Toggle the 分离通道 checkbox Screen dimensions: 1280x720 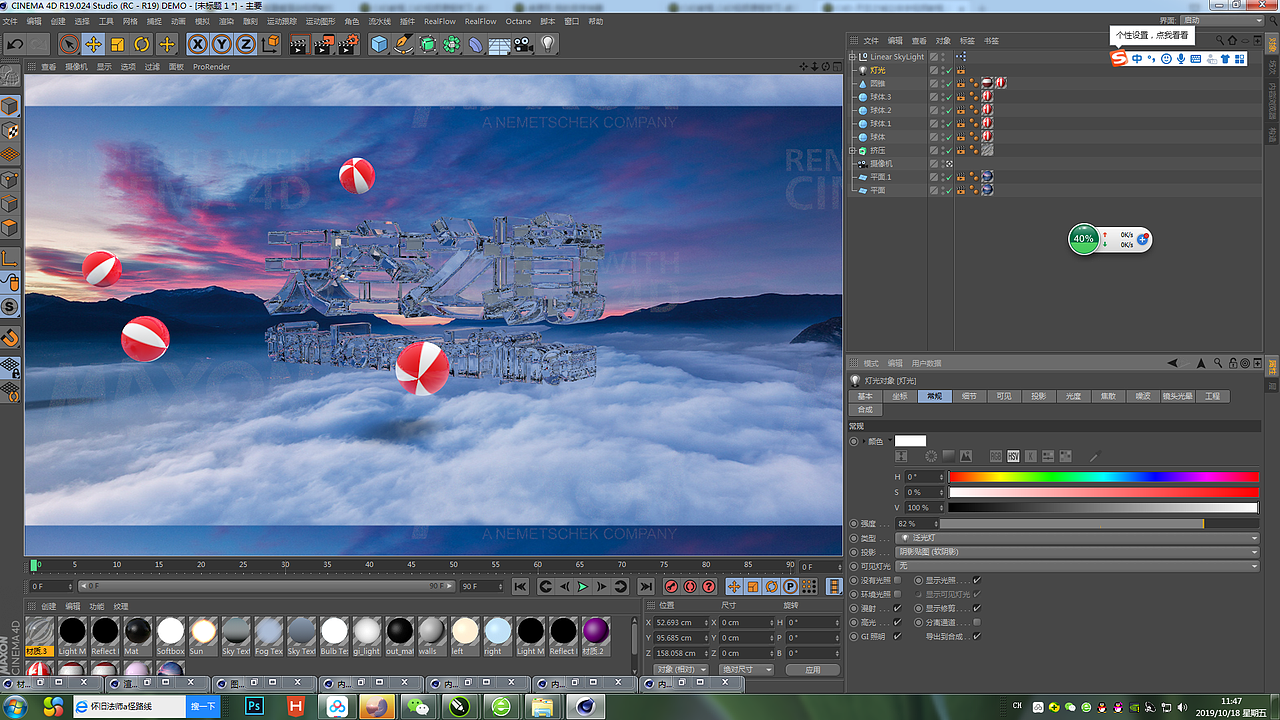tap(977, 622)
